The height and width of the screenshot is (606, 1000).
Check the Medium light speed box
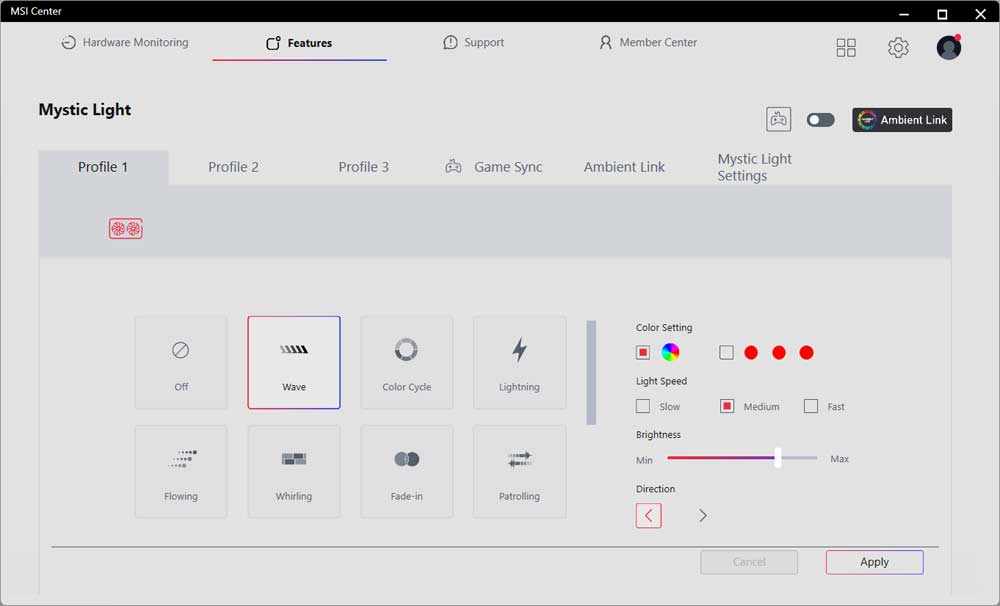pyautogui.click(x=726, y=406)
